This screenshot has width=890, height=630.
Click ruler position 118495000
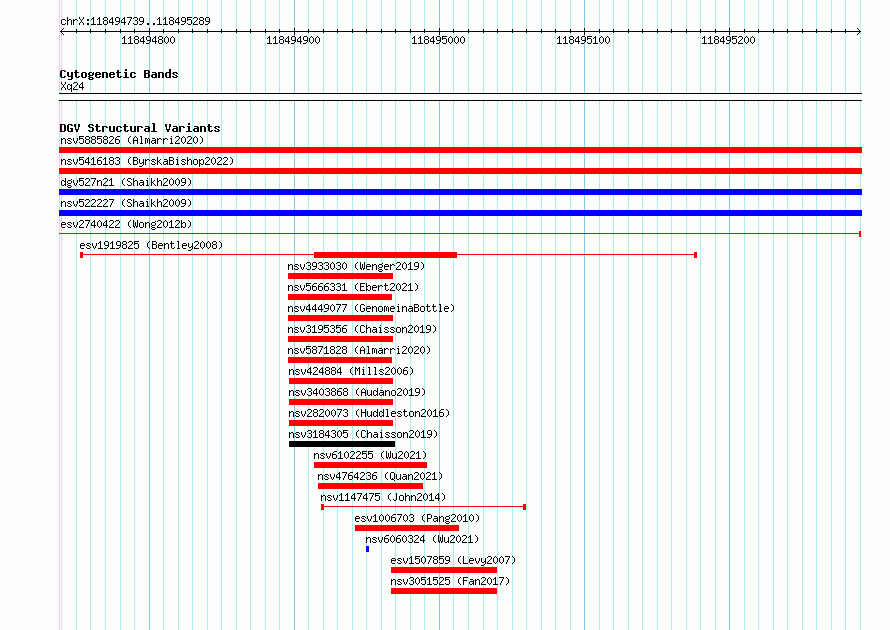(x=438, y=40)
